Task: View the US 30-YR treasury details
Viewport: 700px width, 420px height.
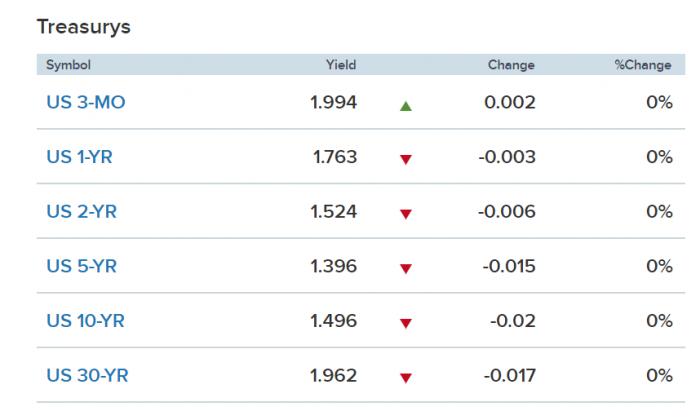Action: tap(88, 376)
